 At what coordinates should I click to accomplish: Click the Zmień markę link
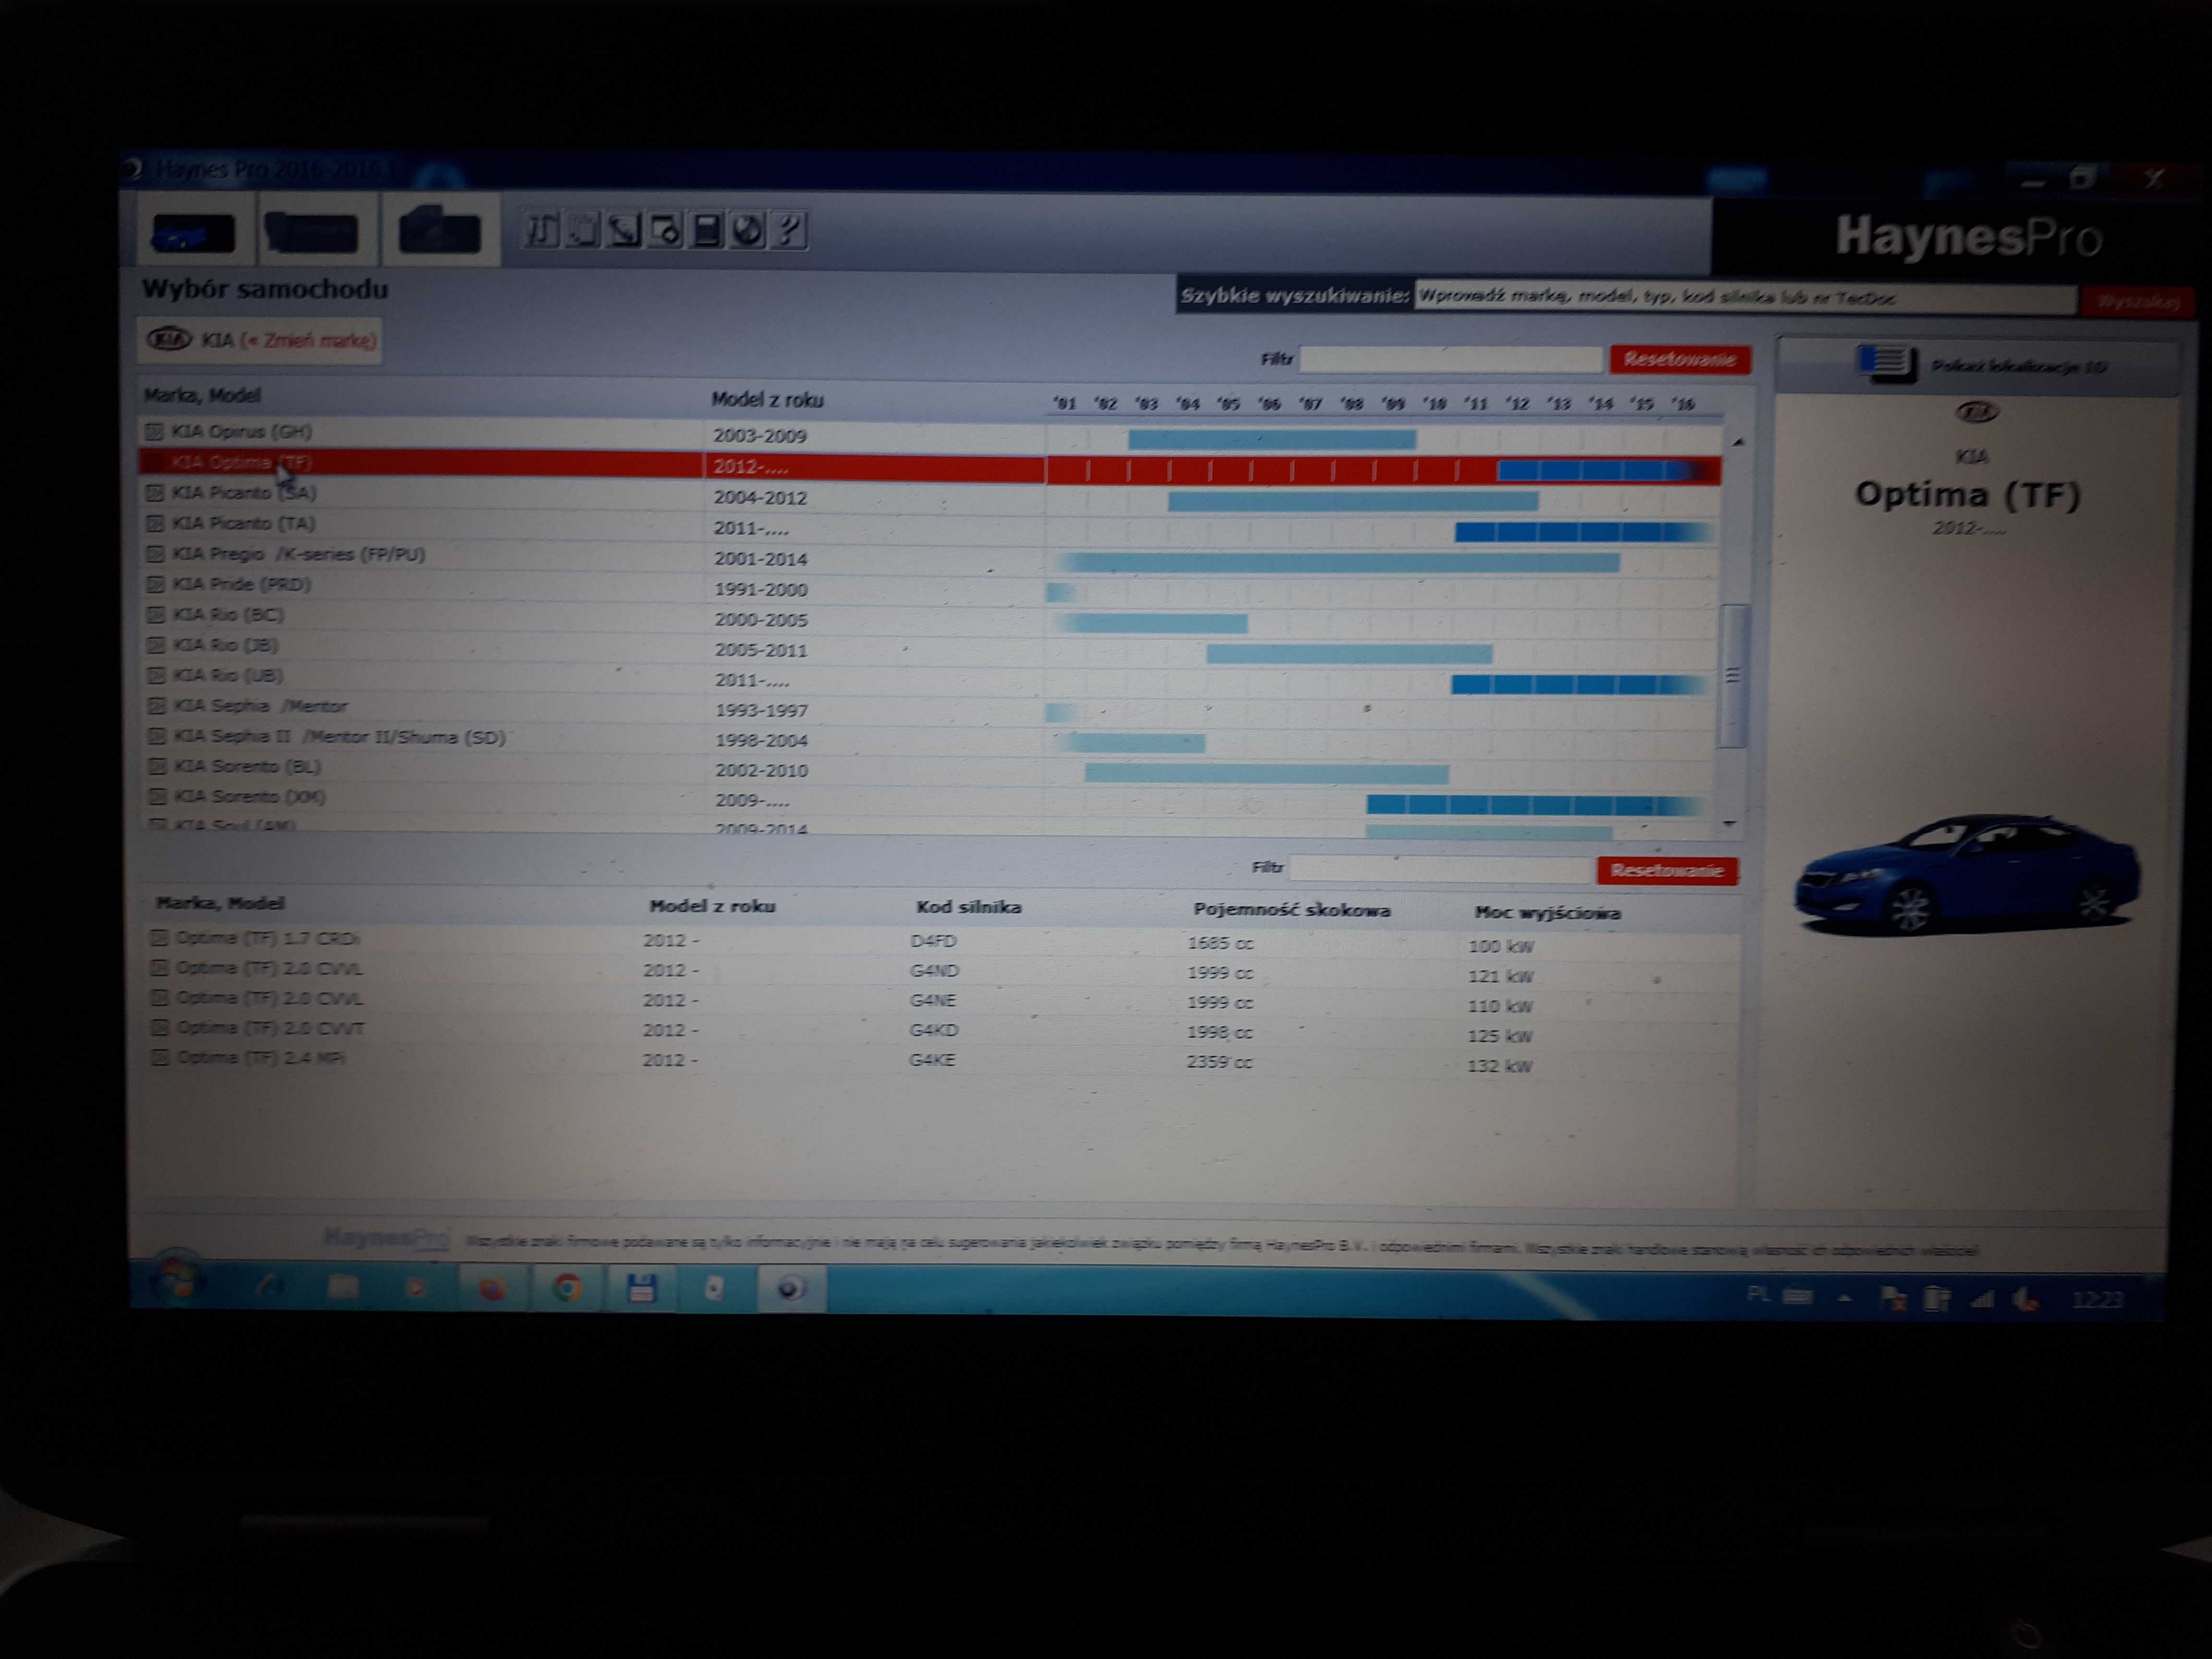308,341
